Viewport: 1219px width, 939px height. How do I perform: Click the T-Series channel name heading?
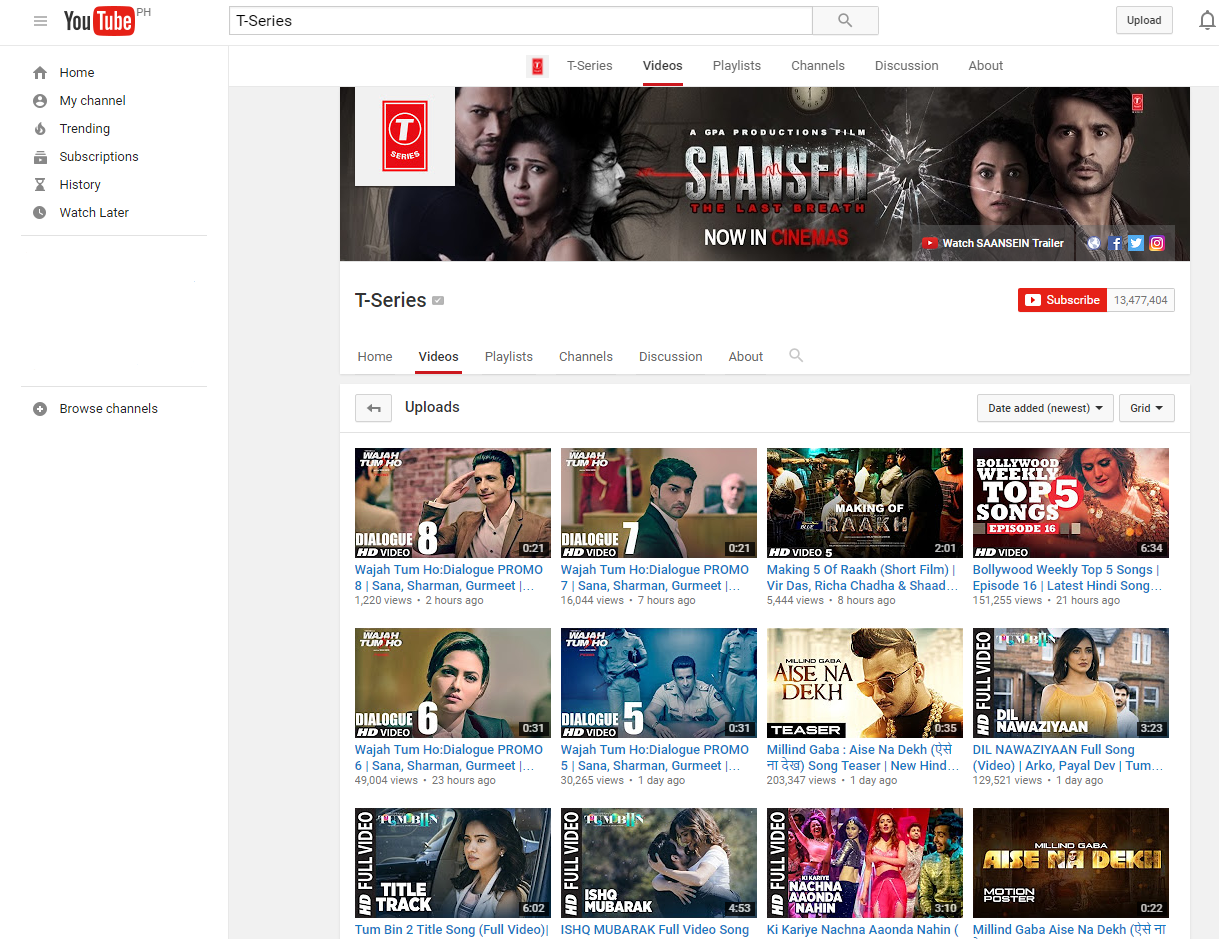point(391,300)
